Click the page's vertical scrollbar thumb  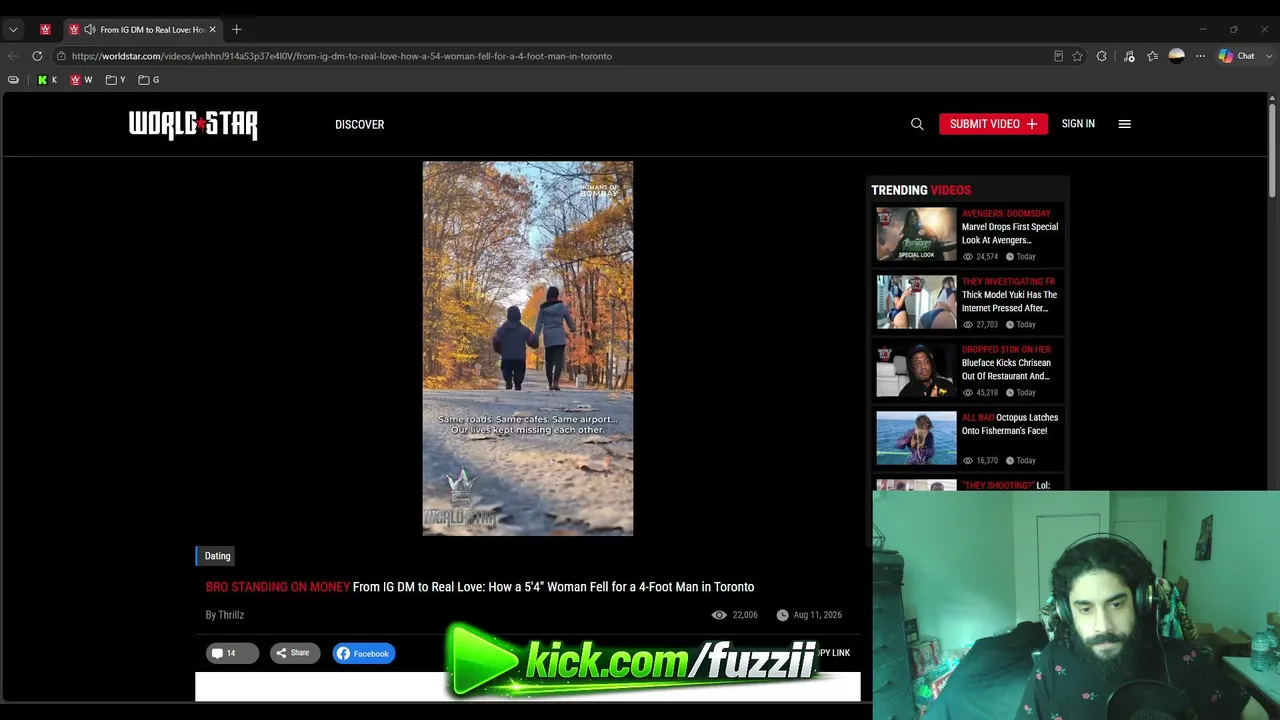[1272, 150]
